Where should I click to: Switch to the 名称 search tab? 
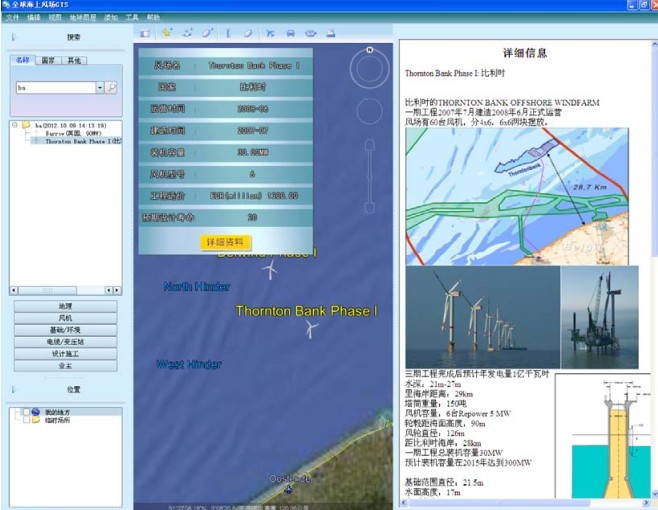(x=23, y=60)
